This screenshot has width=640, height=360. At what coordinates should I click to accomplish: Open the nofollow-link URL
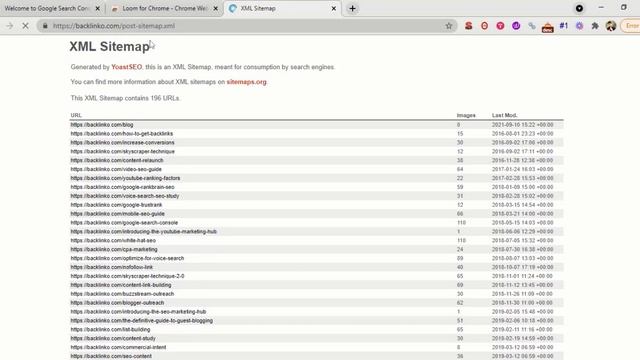click(112, 267)
